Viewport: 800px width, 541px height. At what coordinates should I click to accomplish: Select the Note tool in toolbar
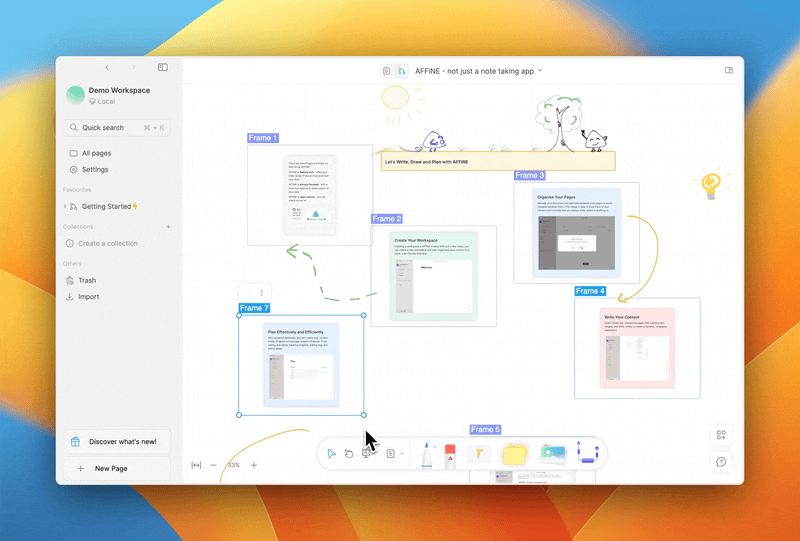pos(390,454)
